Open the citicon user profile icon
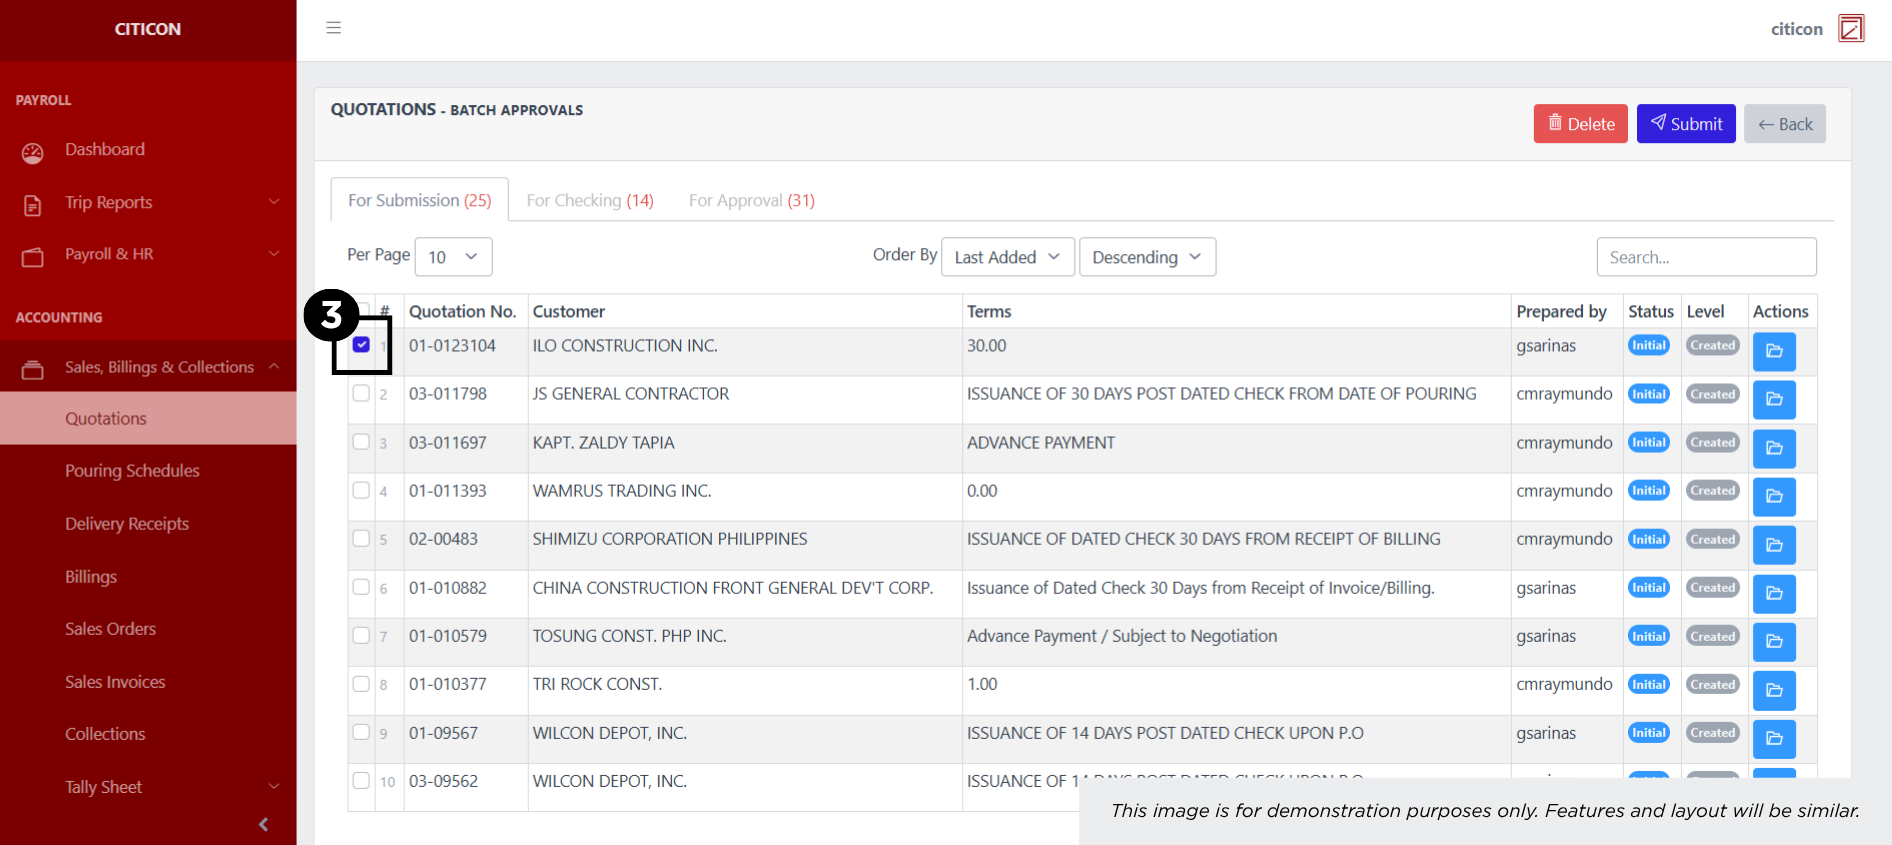This screenshot has width=1892, height=845. point(1851,28)
